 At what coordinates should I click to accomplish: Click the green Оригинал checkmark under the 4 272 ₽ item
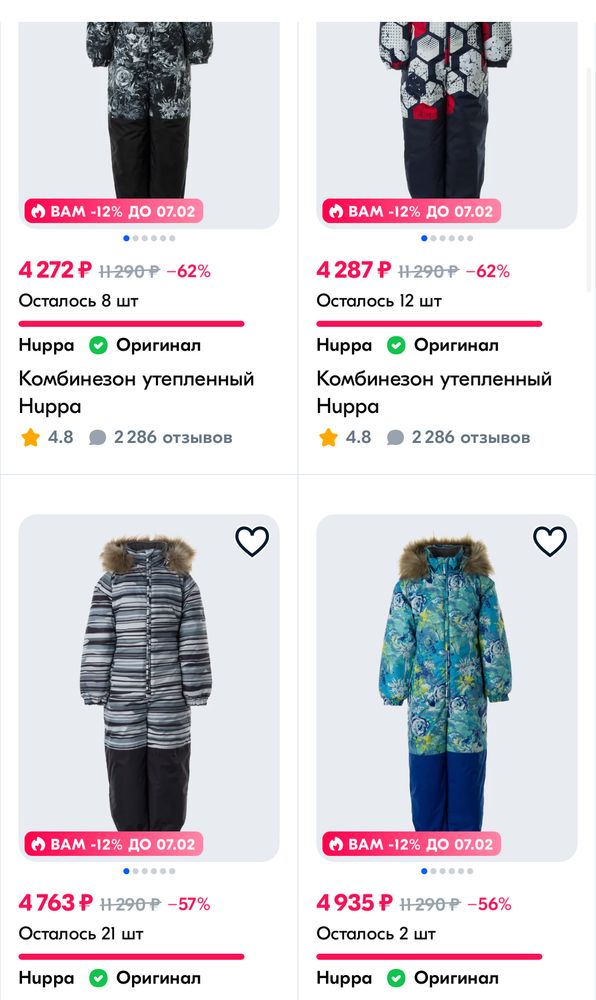(98, 345)
